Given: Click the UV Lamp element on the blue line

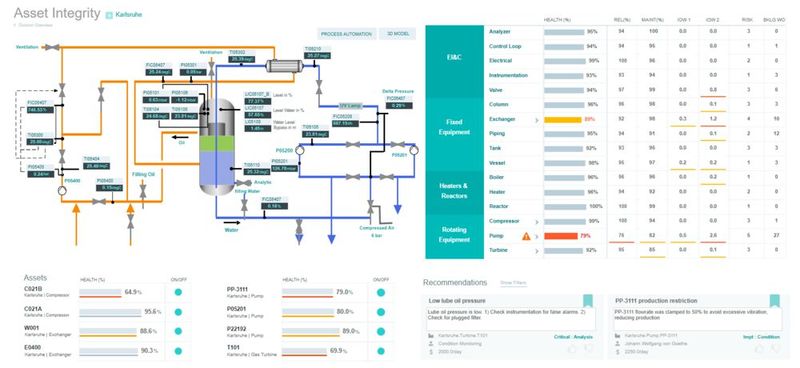Looking at the screenshot, I should 351,106.
